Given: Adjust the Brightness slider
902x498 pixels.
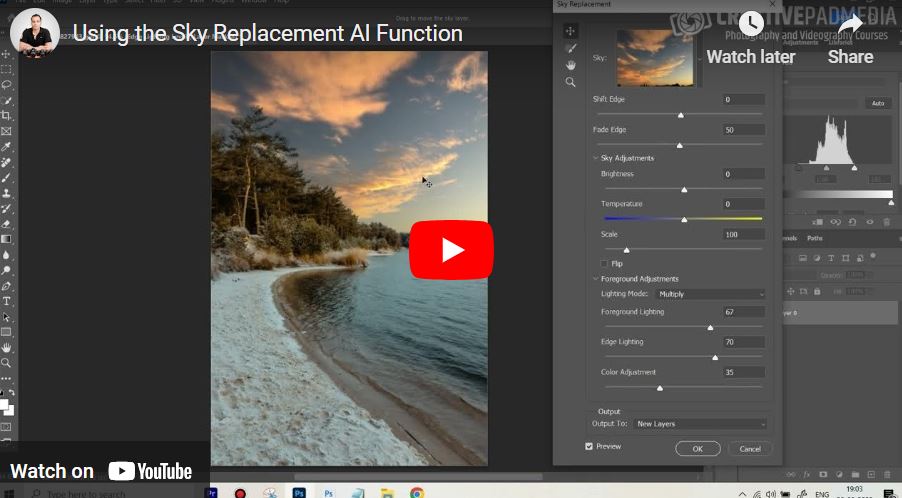Looking at the screenshot, I should coord(684,189).
